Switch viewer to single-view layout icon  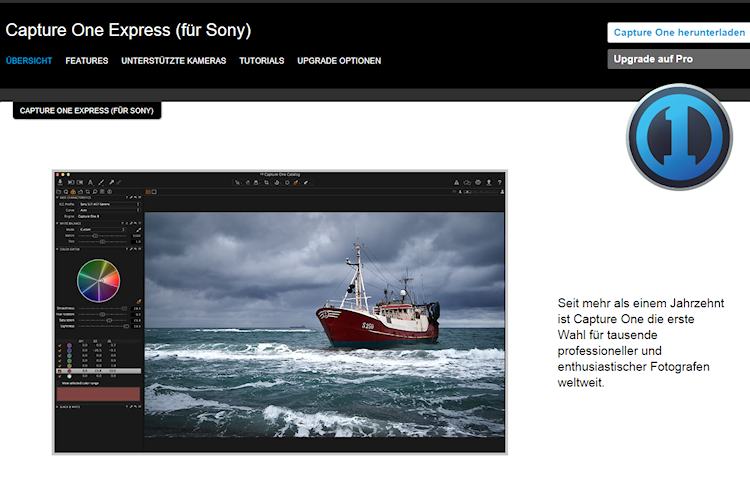pyautogui.click(x=154, y=192)
